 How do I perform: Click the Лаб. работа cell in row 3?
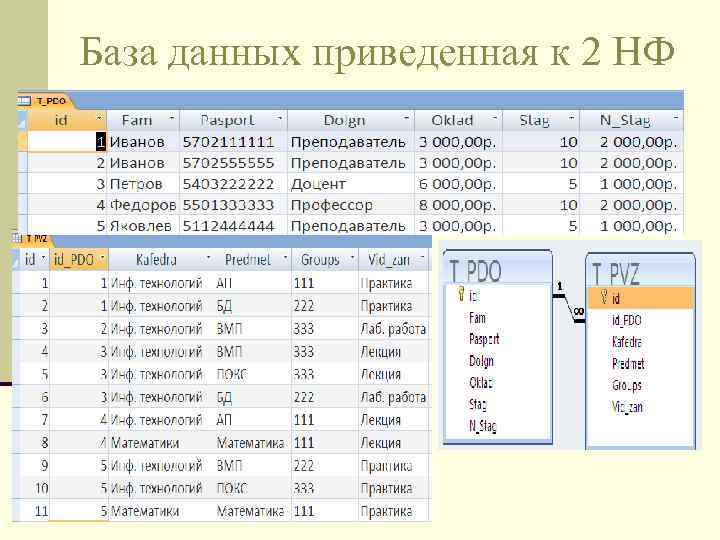tap(394, 329)
